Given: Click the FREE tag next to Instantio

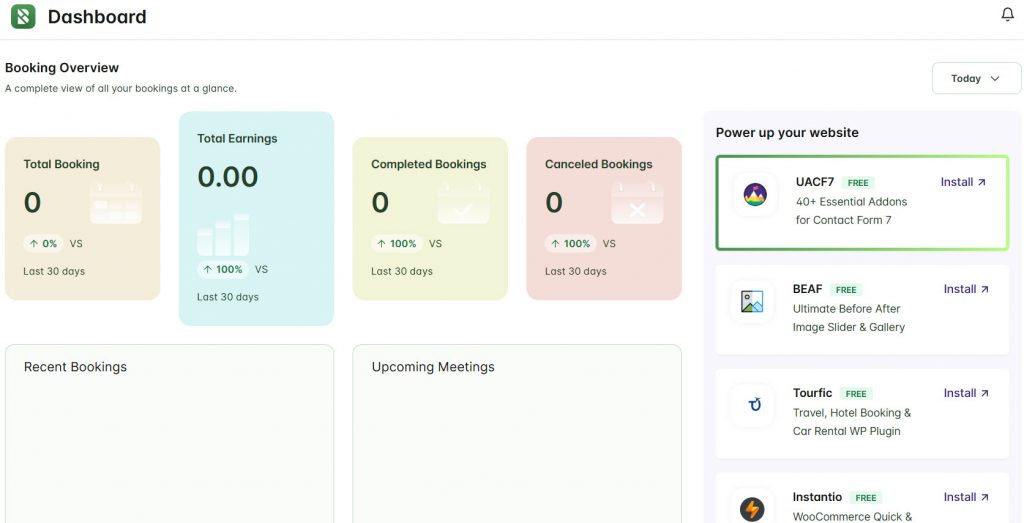Looking at the screenshot, I should click(x=866, y=498).
